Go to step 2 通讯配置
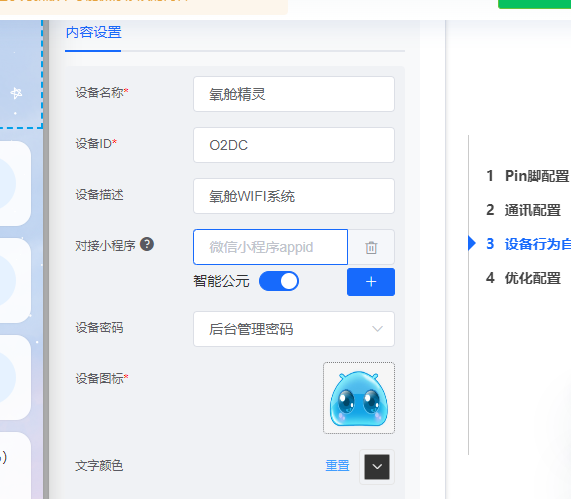The height and width of the screenshot is (499, 571). click(x=524, y=210)
